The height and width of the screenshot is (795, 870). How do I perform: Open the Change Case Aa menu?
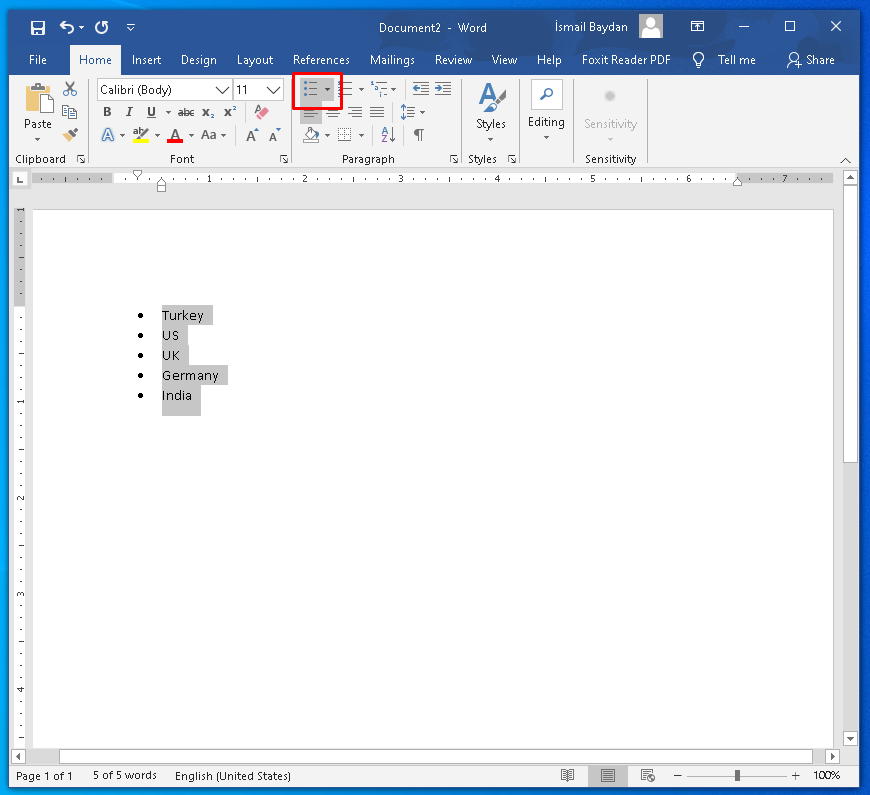point(214,135)
